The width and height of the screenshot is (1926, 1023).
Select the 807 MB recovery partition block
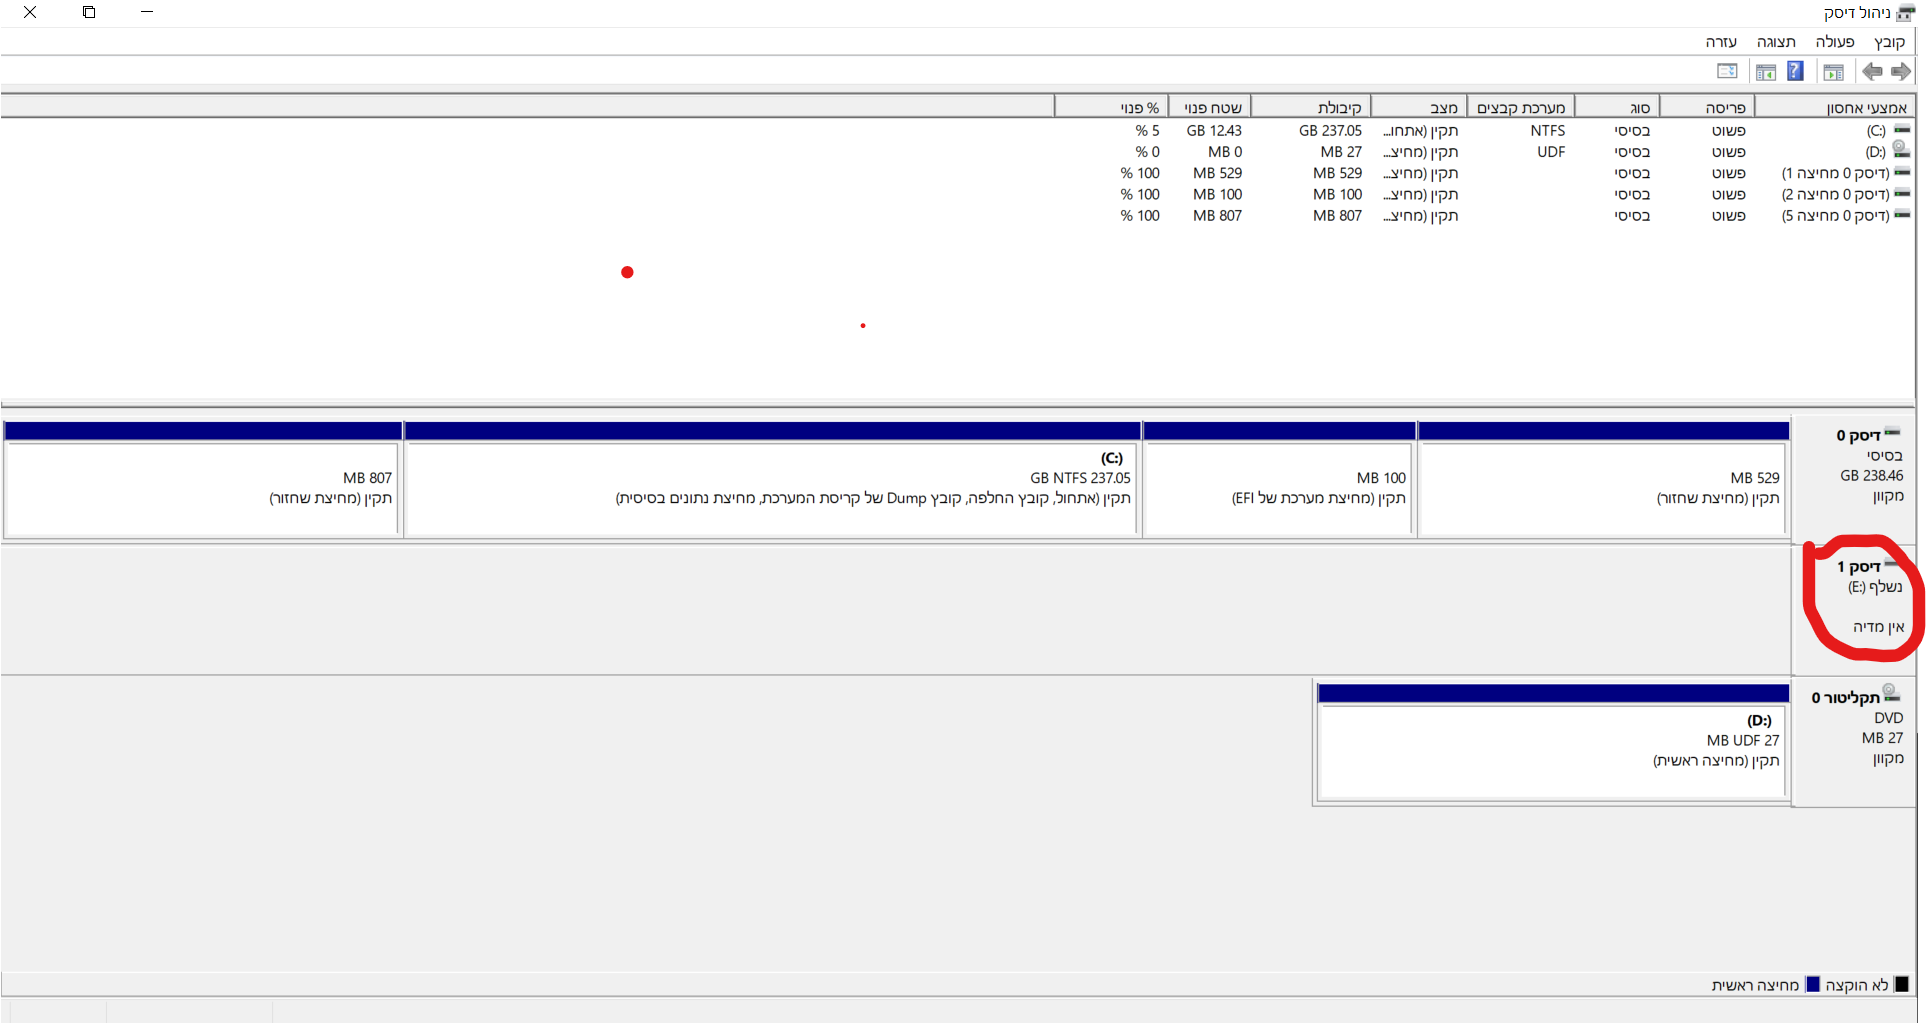click(203, 480)
